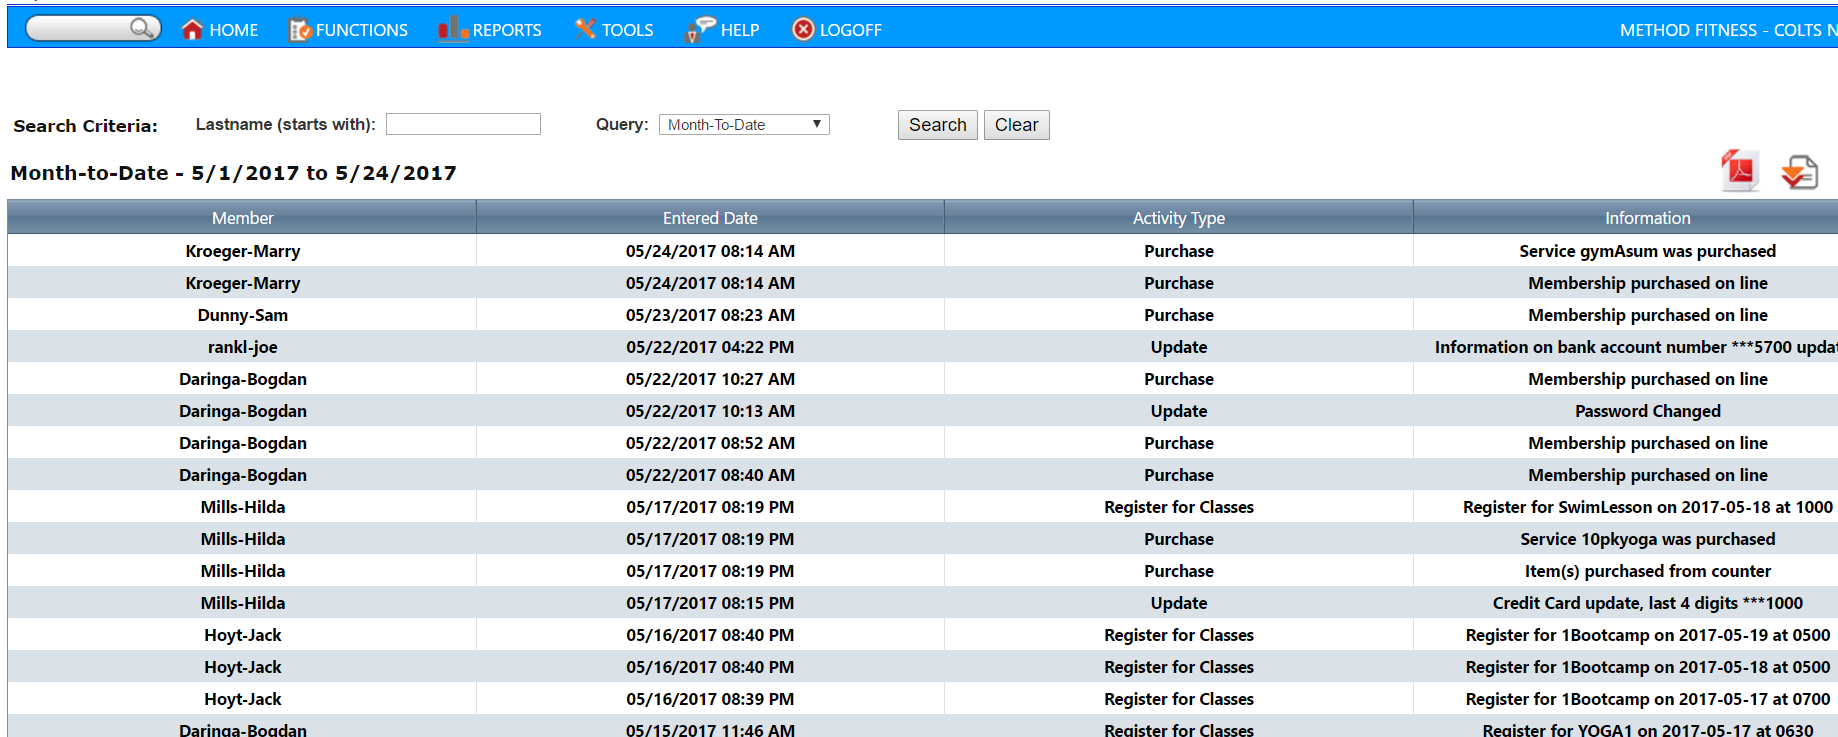Open the REPORTS menu
The height and width of the screenshot is (737, 1838).
pos(507,30)
